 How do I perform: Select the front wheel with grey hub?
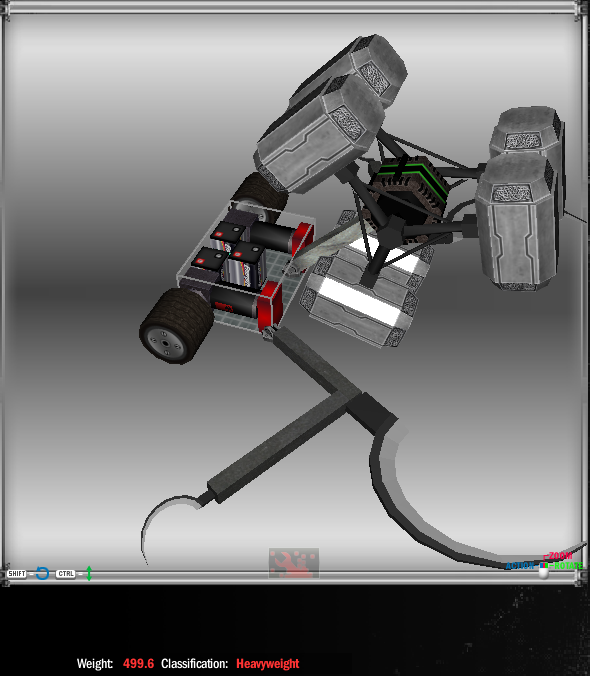[x=177, y=326]
